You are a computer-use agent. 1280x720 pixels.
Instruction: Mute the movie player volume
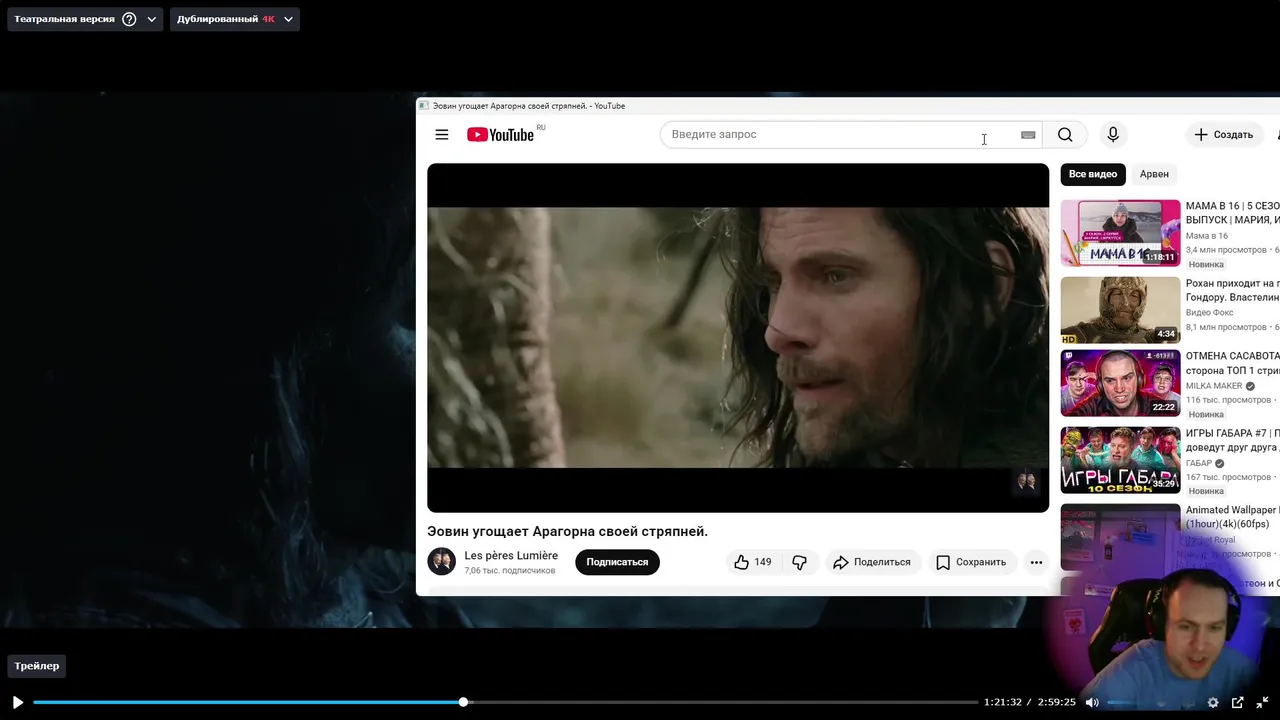[x=1092, y=702]
